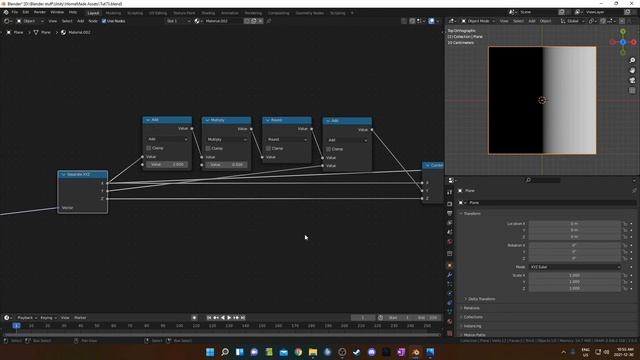The height and width of the screenshot is (360, 640).
Task: Click the green Y axis on navigation gizmo
Action: coord(623,32)
